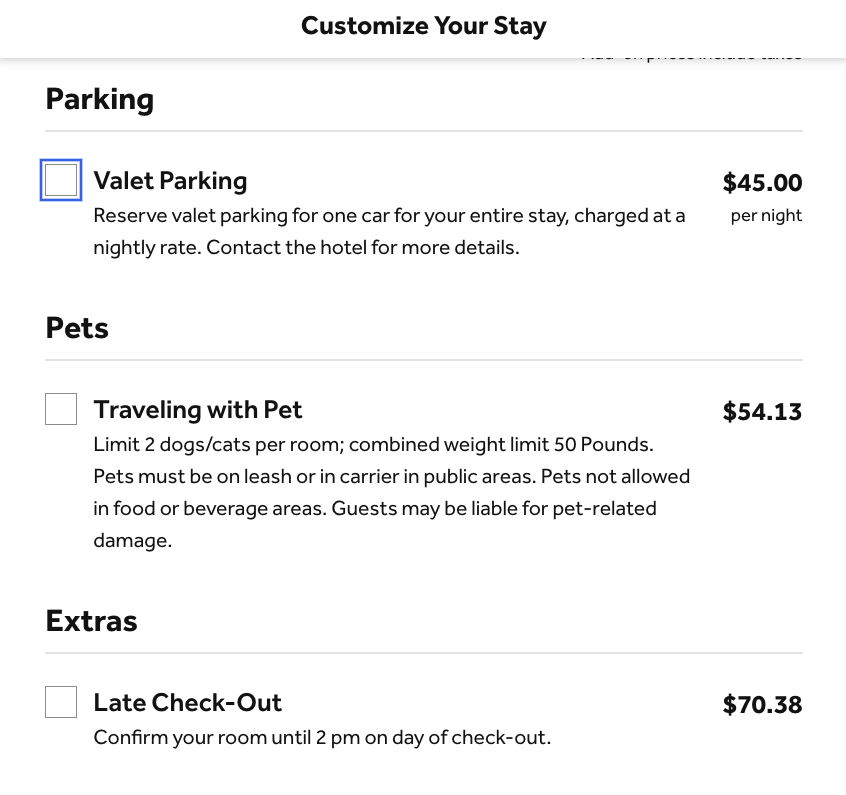Click the Extras section heading
Screen dimensions: 846x795
(x=91, y=620)
